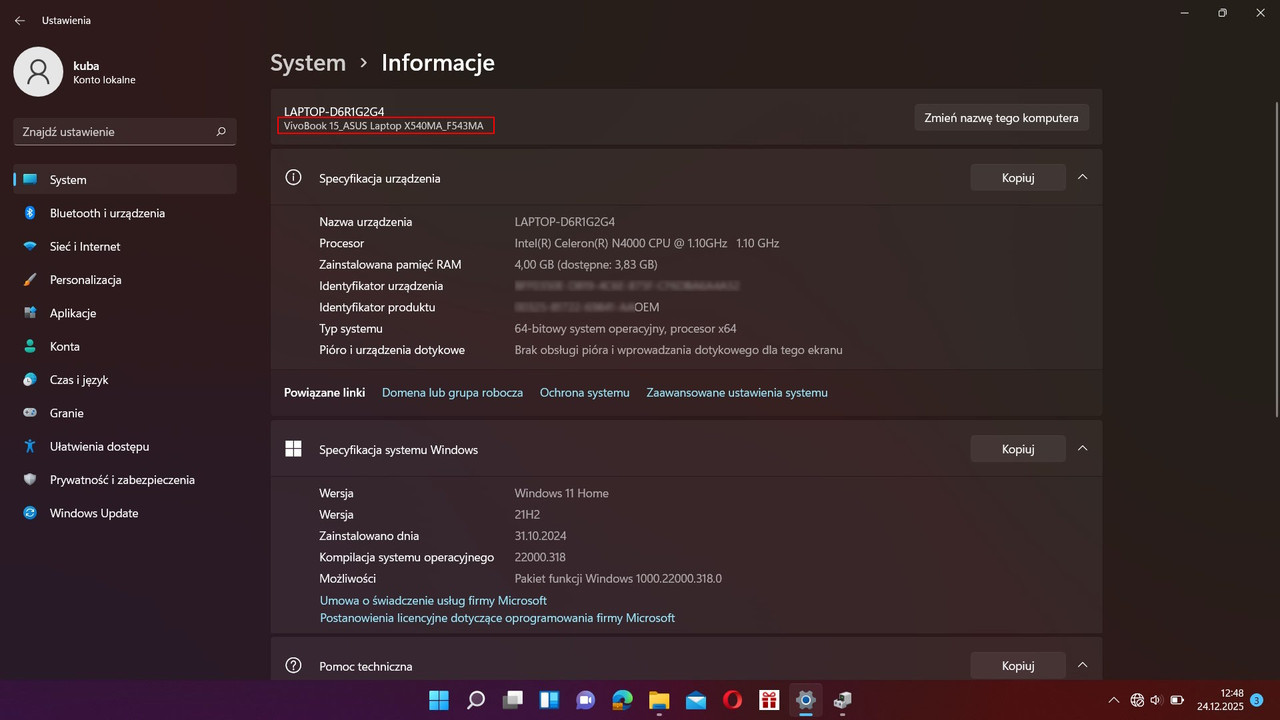Collapse the Specyfikacja urządzenia section
This screenshot has height=720, width=1280.
[x=1082, y=178]
